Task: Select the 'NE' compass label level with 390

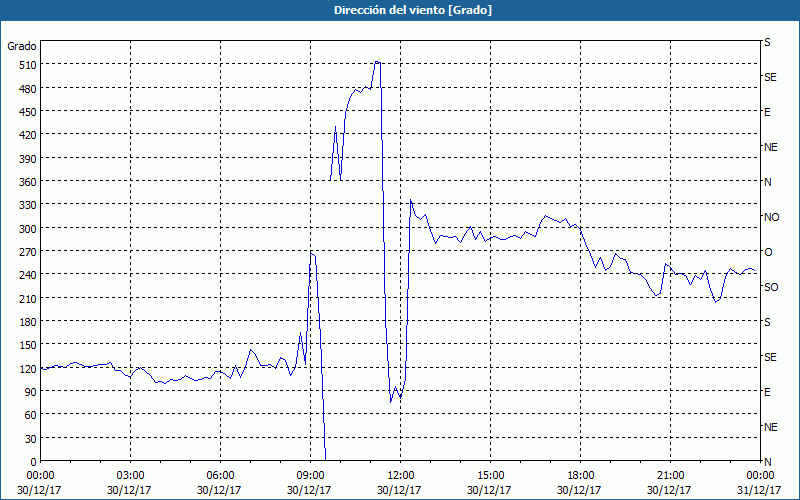Action: tap(770, 147)
